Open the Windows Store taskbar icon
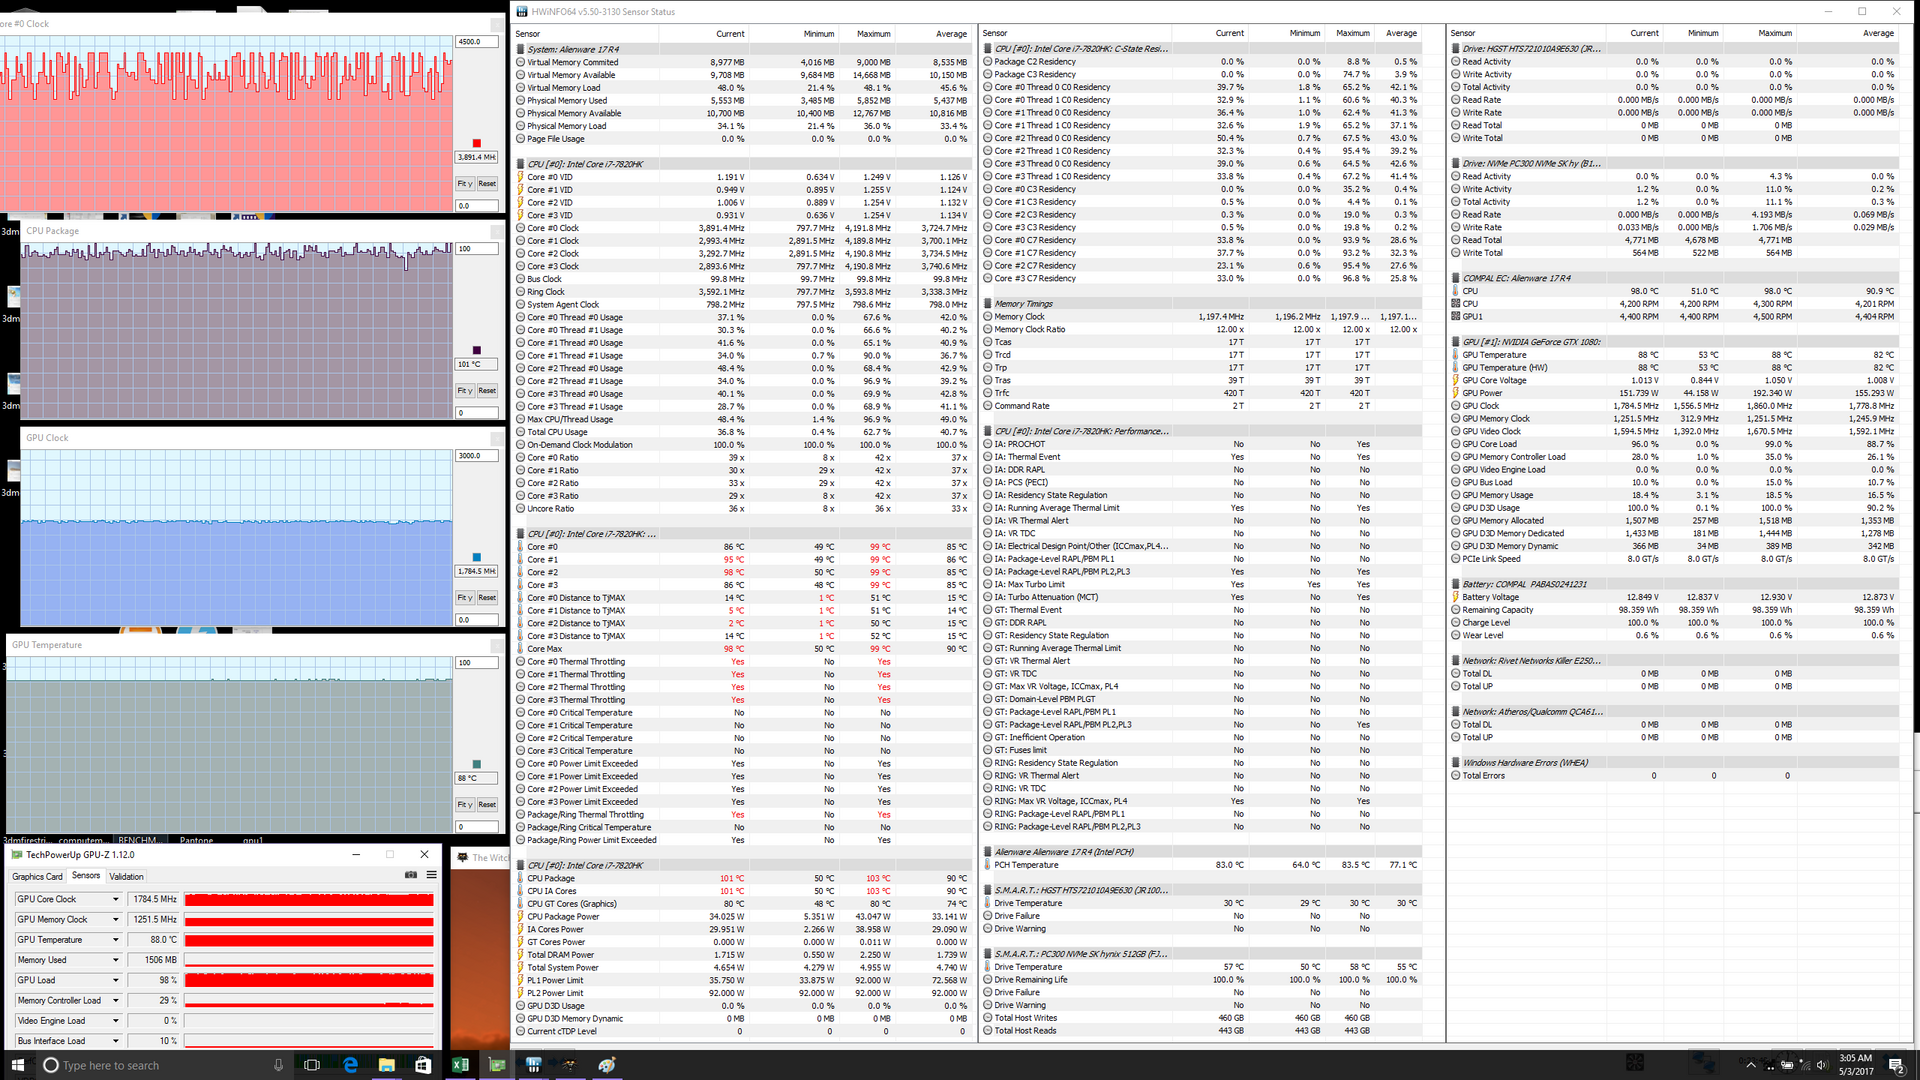 tap(423, 1065)
